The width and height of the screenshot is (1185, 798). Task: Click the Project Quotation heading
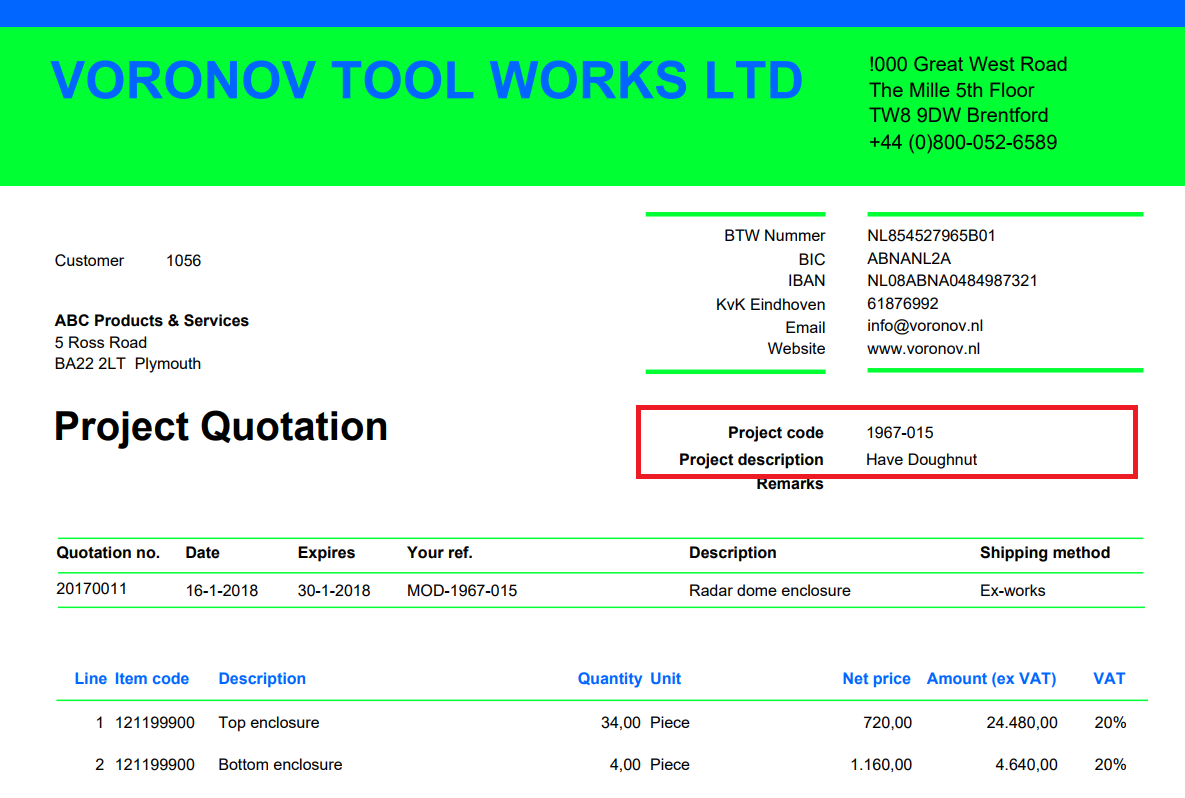click(221, 427)
